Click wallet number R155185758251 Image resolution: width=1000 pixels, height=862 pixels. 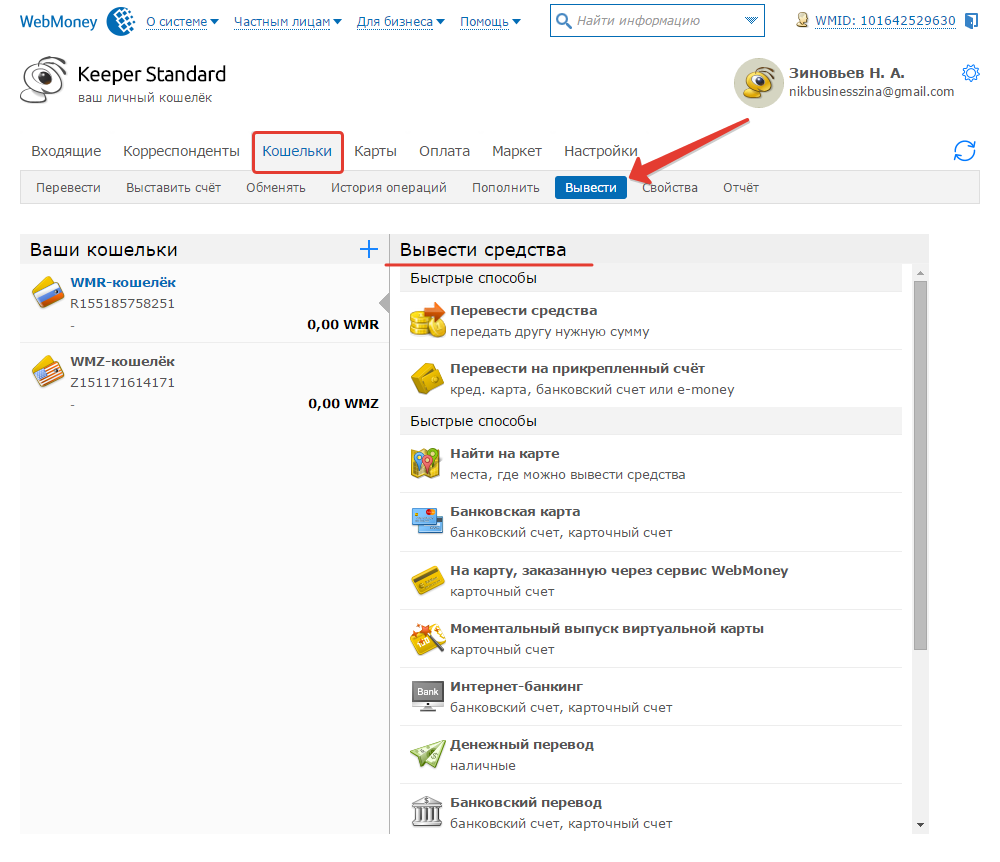[122, 303]
